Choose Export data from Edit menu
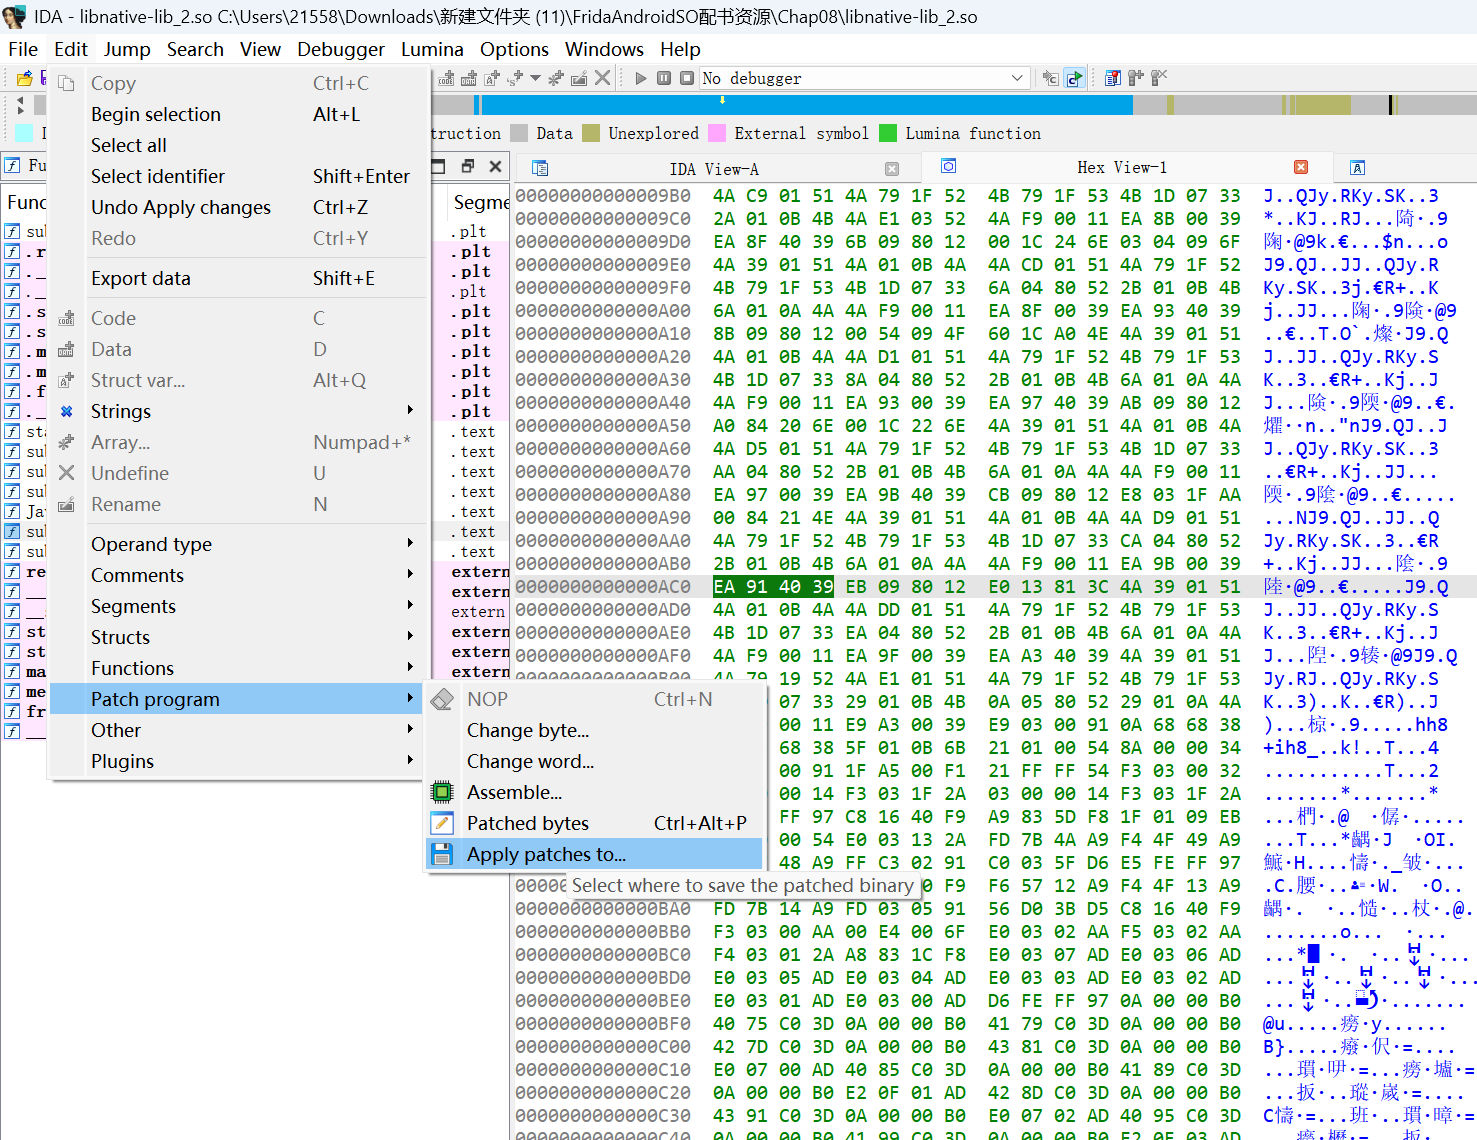Screen dimensions: 1477x1140 (240, 278)
